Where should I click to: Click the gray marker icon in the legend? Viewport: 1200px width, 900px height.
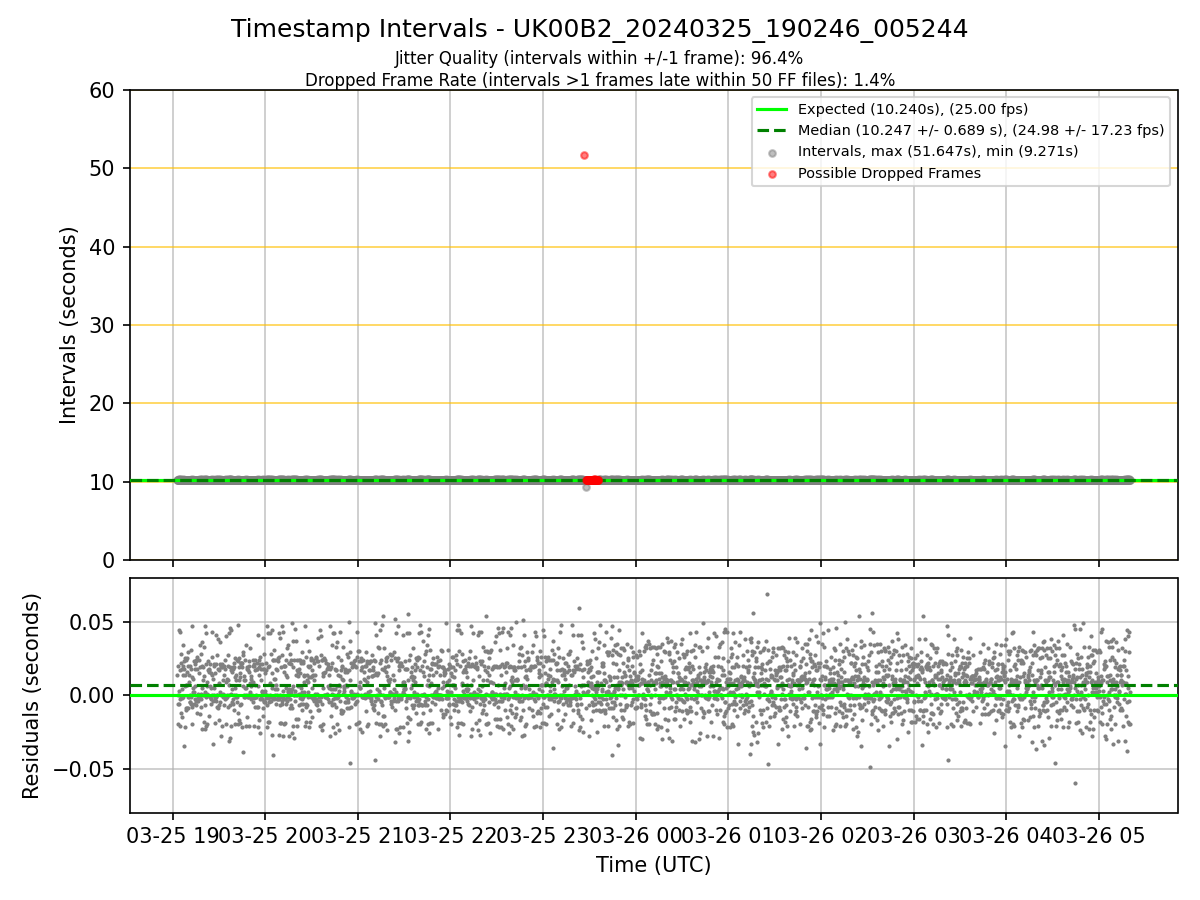click(772, 152)
